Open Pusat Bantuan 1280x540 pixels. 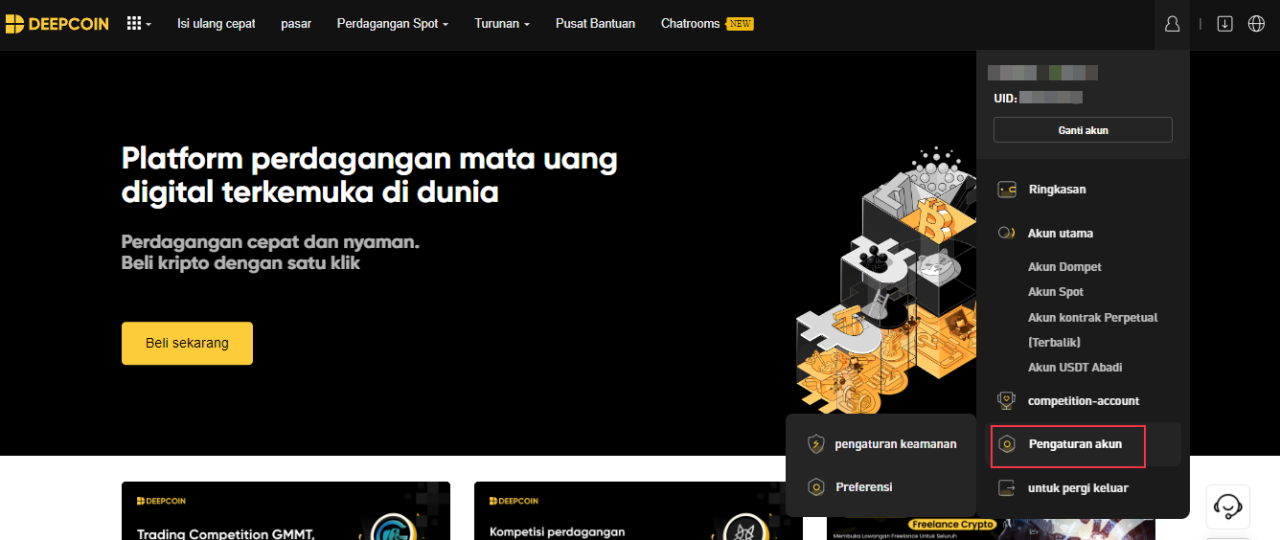pos(595,23)
